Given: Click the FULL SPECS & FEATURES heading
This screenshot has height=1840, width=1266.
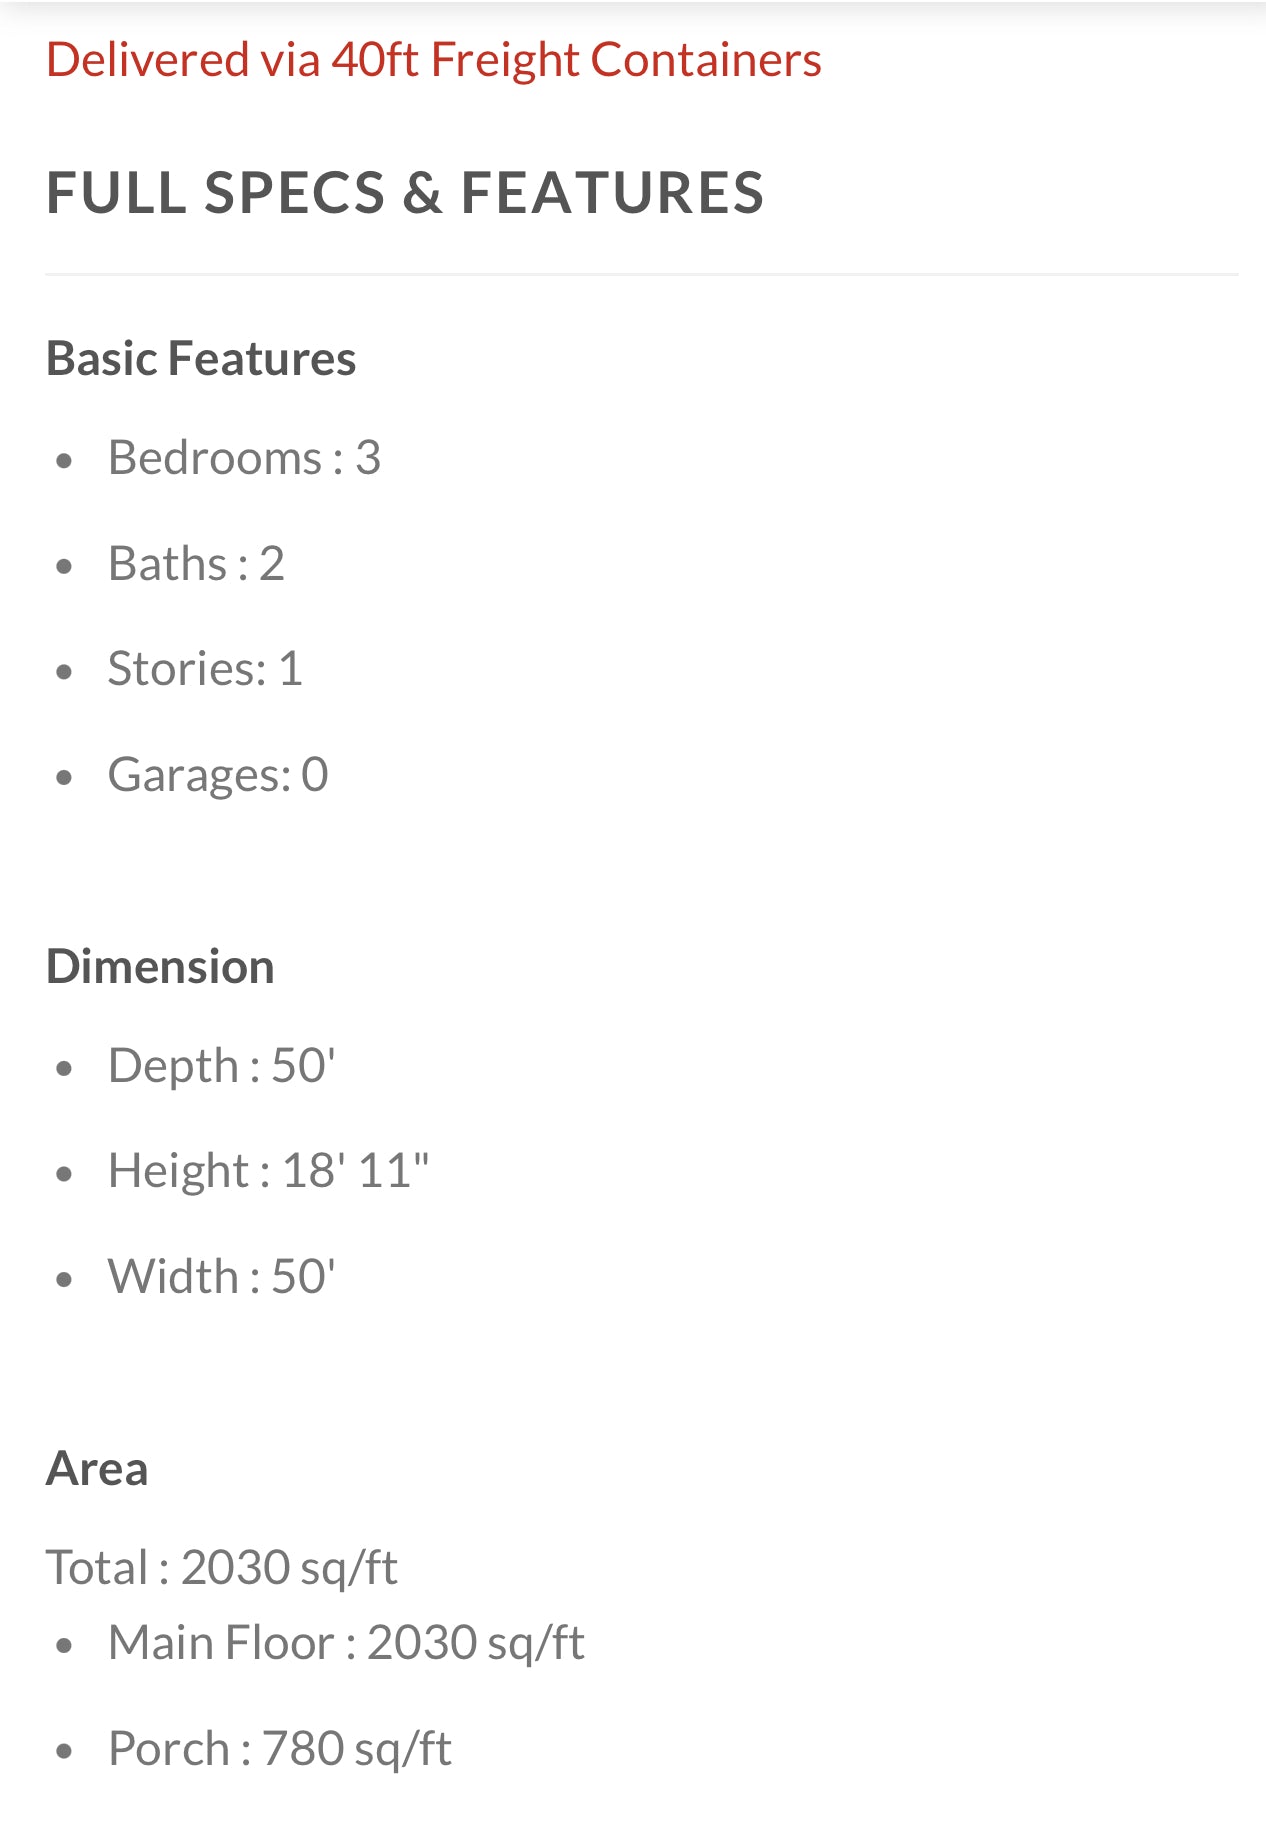Looking at the screenshot, I should (x=405, y=192).
